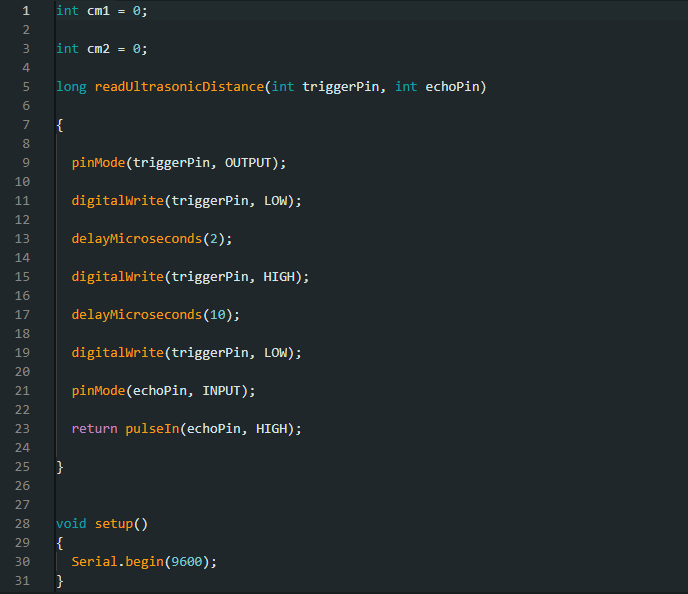Click the 'pulseIn' function call
Screen dimensions: 688x594
tap(152, 429)
